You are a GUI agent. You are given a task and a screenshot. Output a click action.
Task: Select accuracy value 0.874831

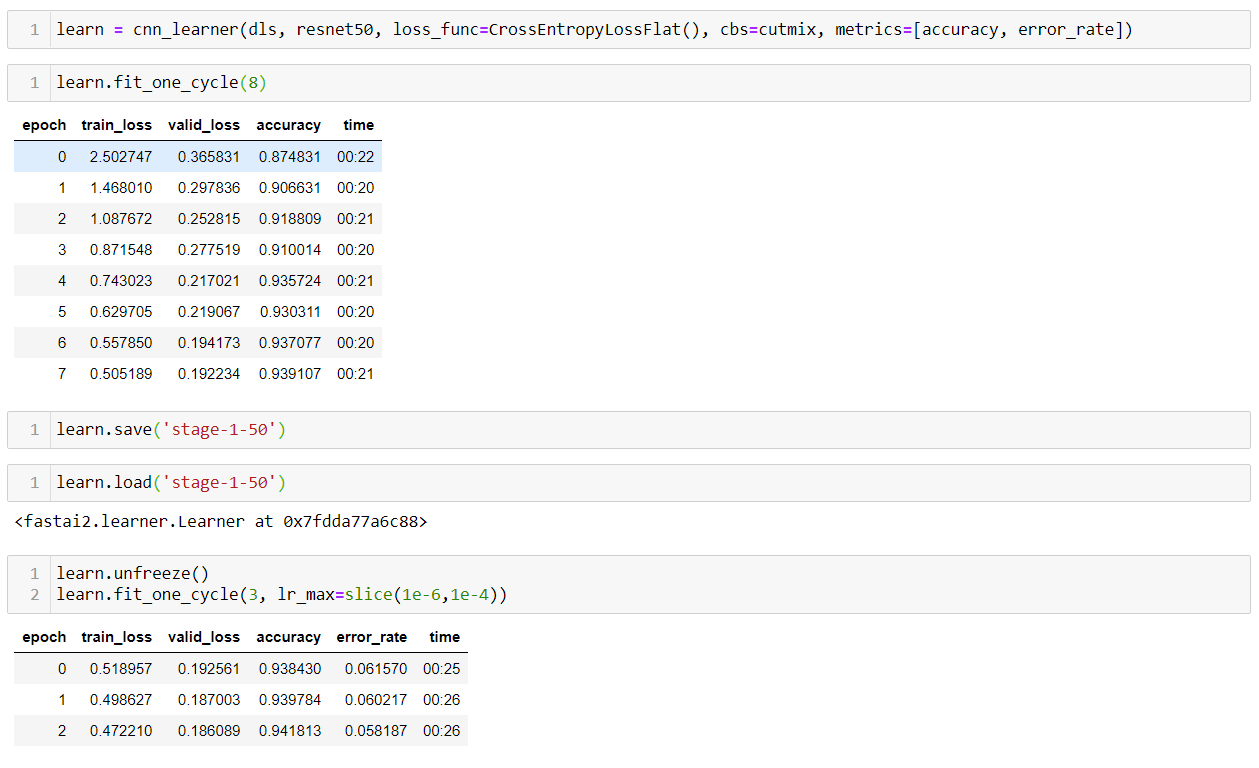click(x=290, y=157)
